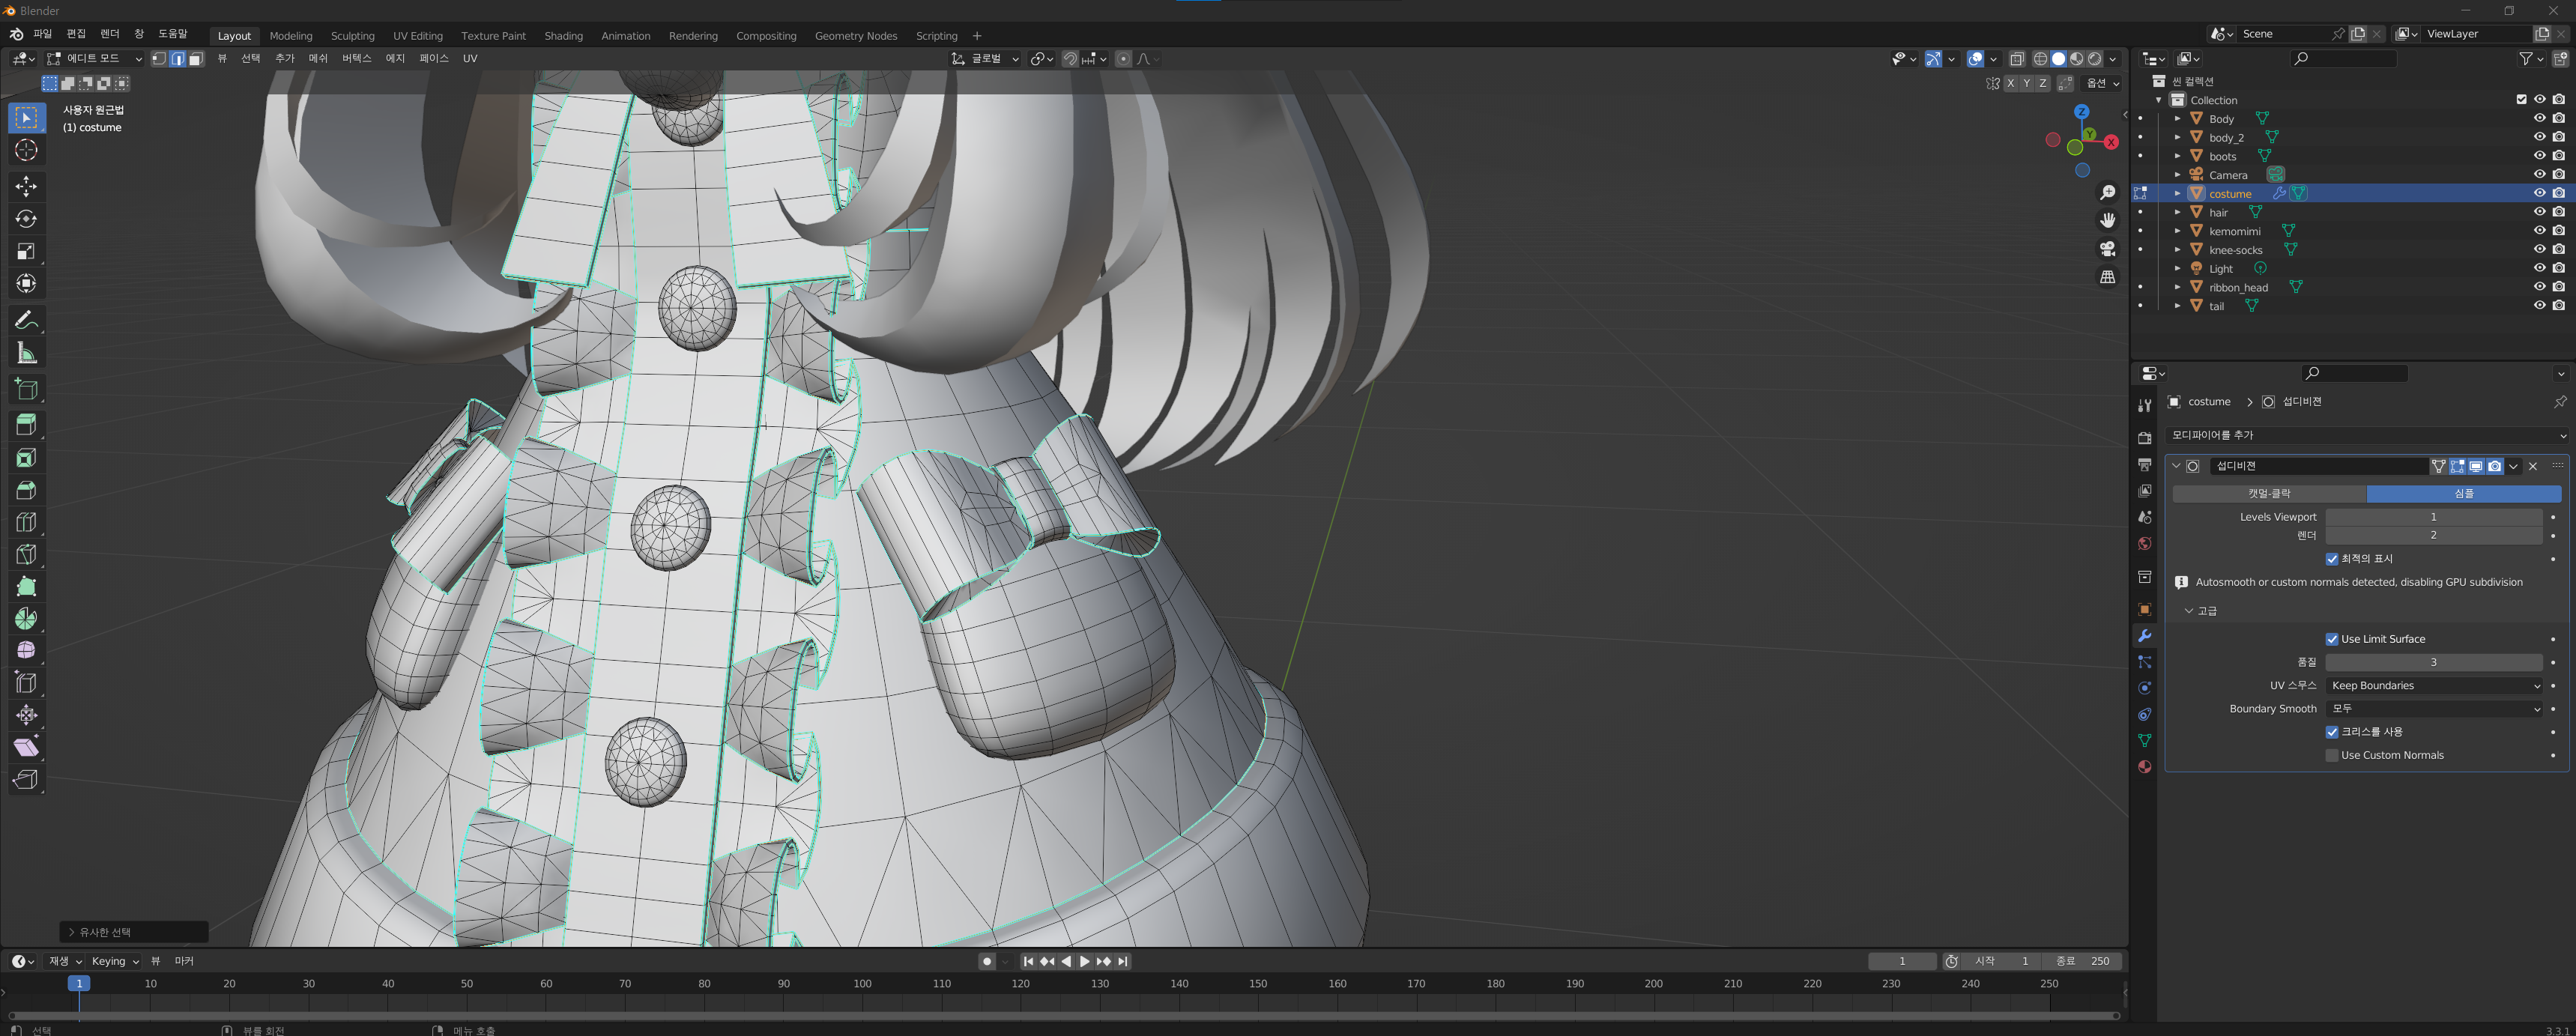Open the UV Smooth Keep Boundaries dropdown
Image resolution: width=2576 pixels, height=1036 pixels.
tap(2433, 685)
